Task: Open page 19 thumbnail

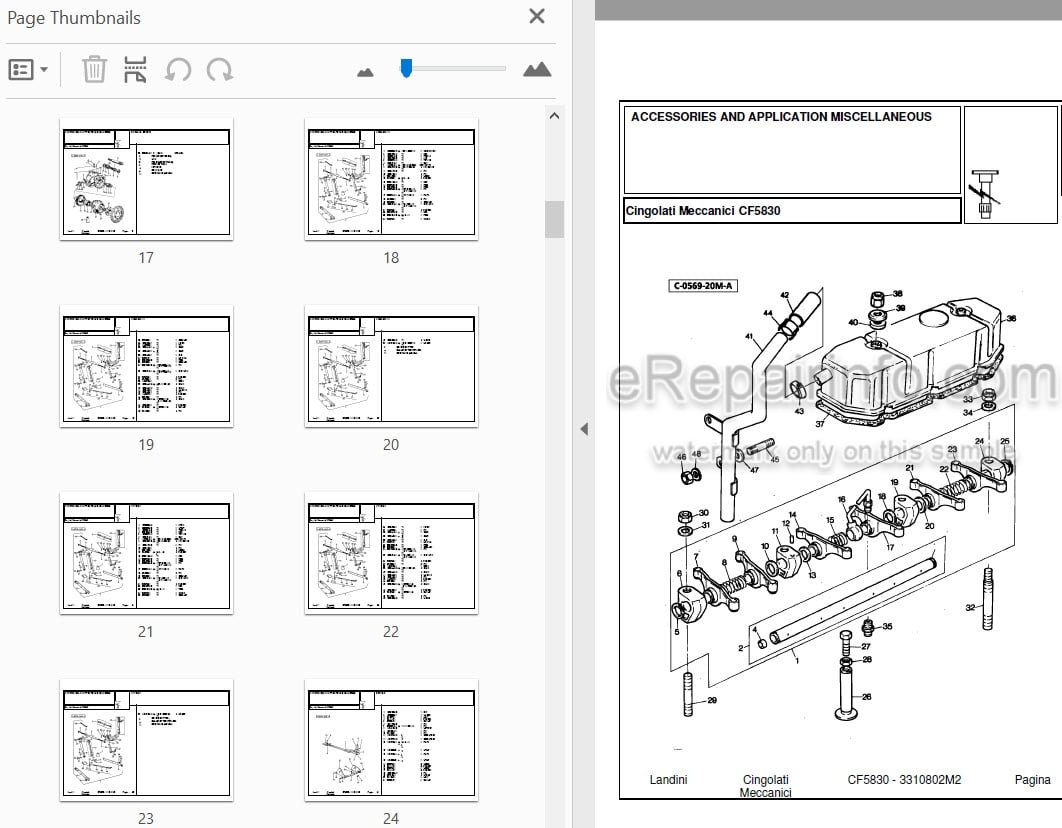Action: (146, 368)
